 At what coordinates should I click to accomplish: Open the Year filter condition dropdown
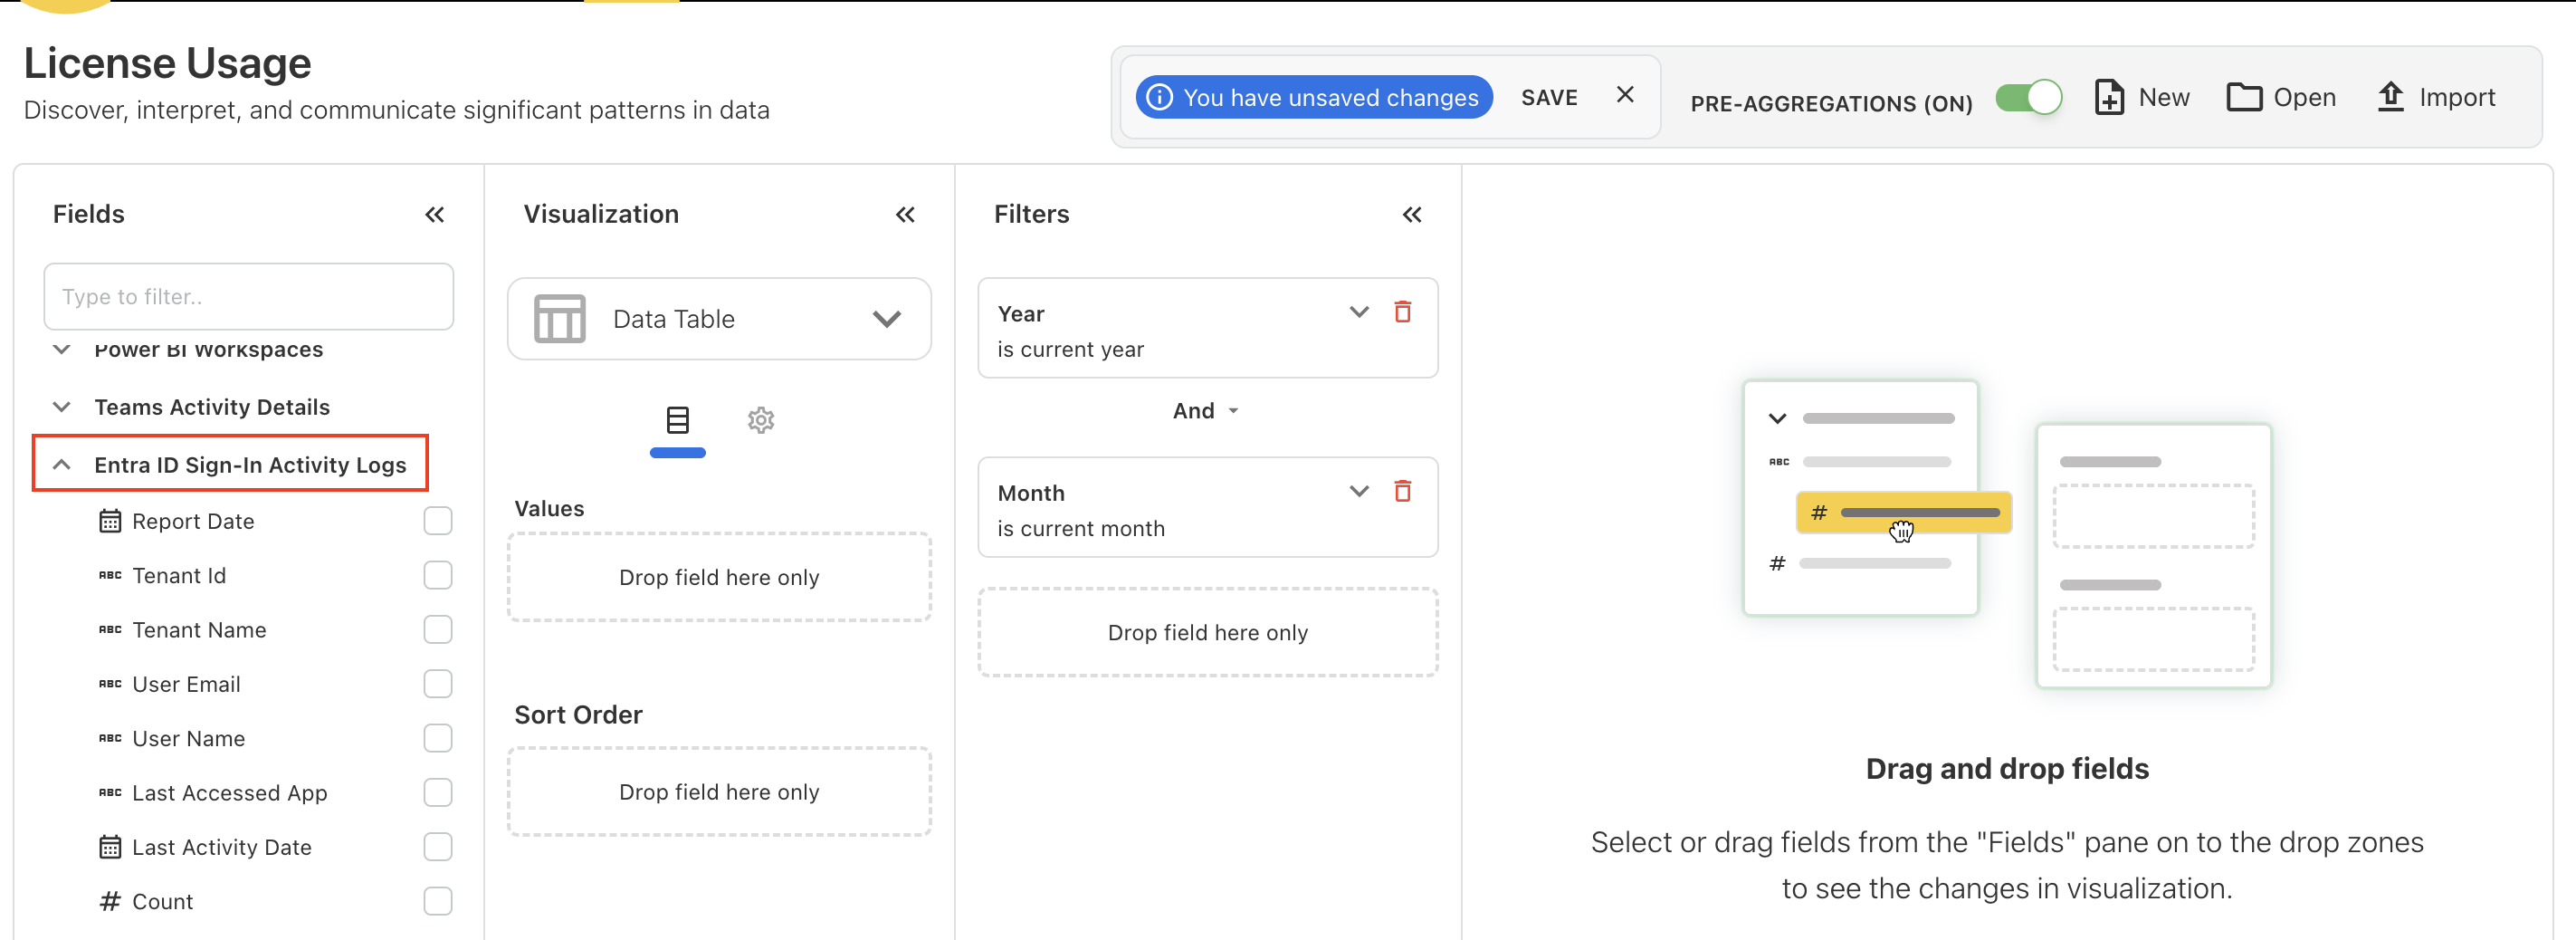(x=1358, y=312)
